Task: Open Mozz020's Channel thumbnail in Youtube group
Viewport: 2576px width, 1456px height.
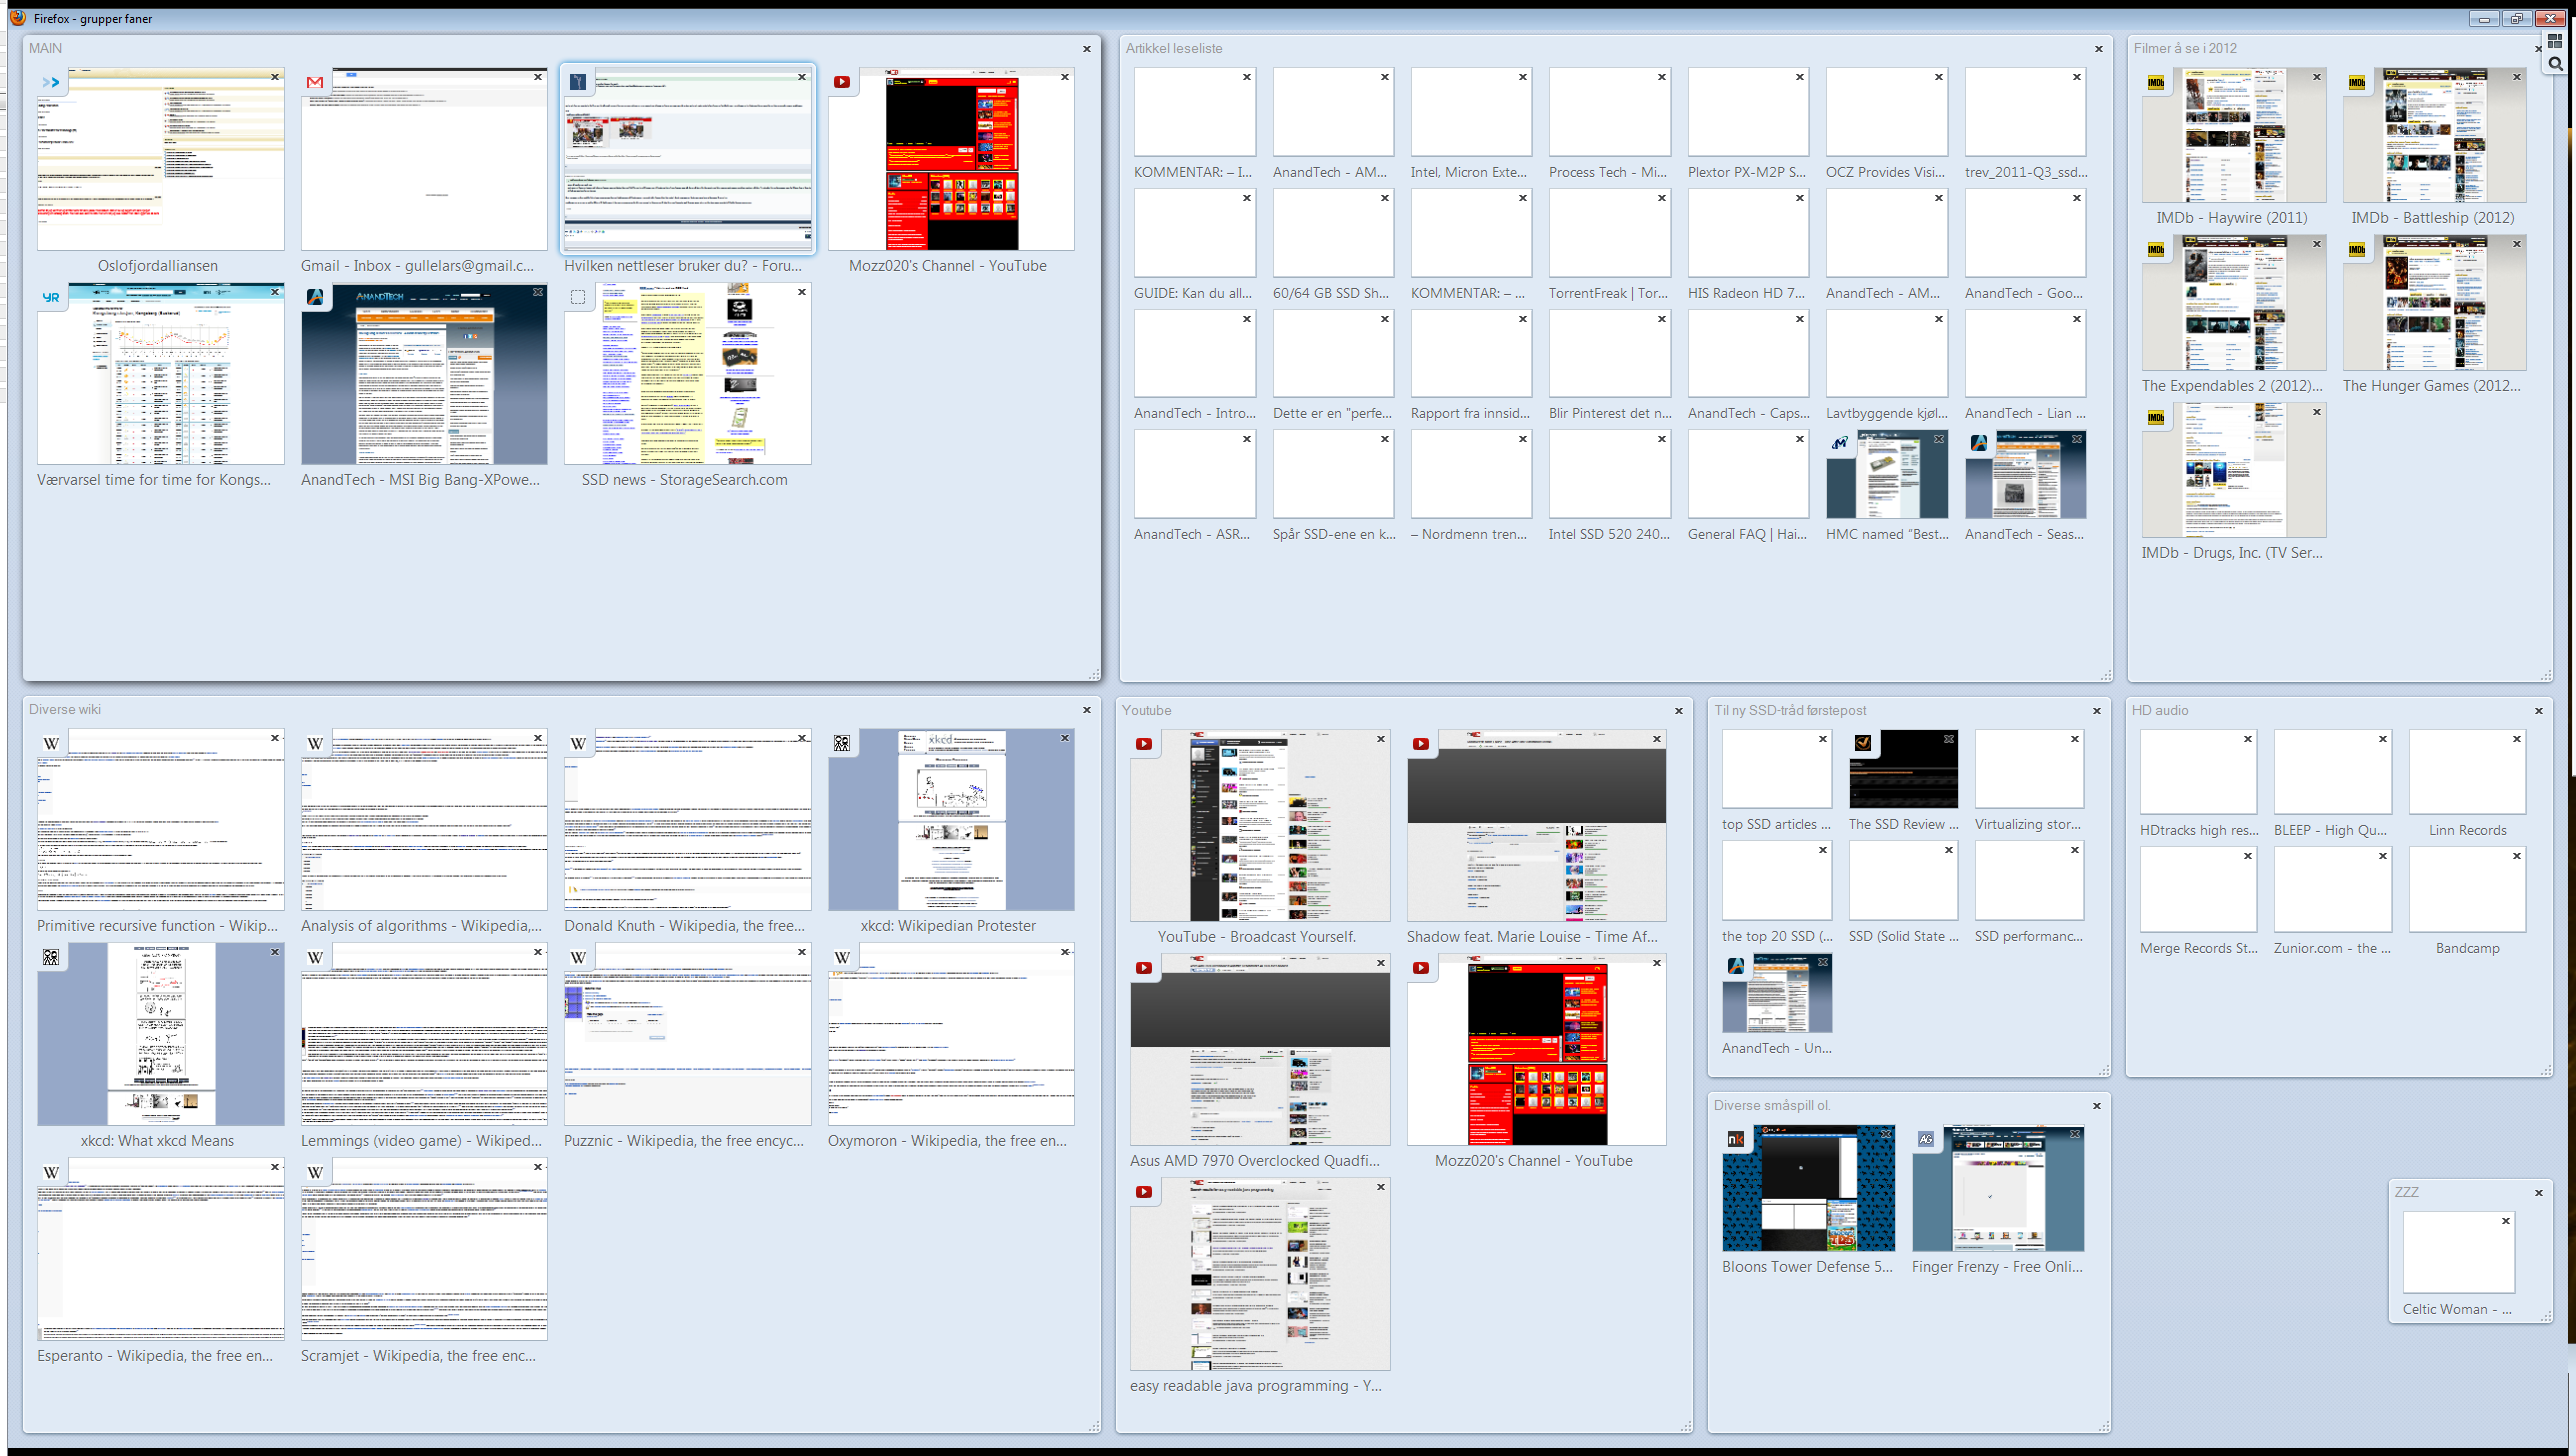Action: 1537,1049
